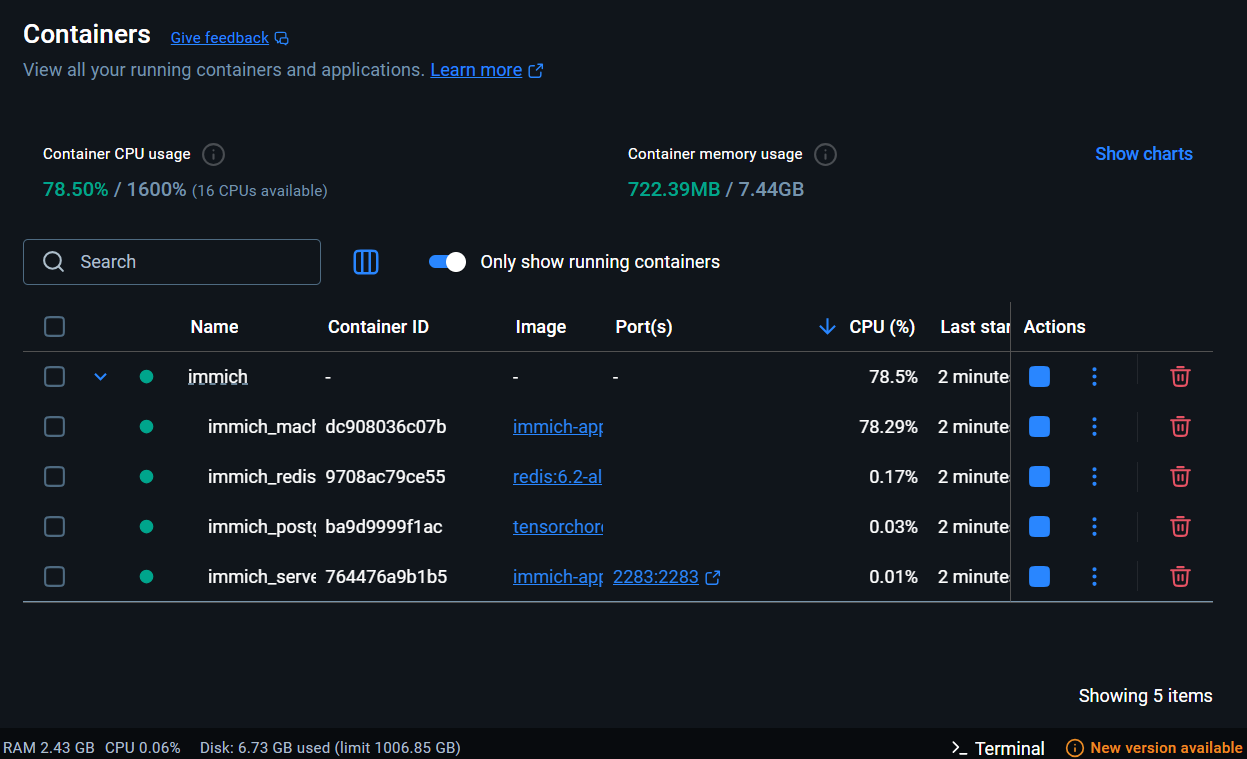1247x759 pixels.
Task: Tick the checkbox for ba9d9999f1ac row
Action: [x=55, y=527]
